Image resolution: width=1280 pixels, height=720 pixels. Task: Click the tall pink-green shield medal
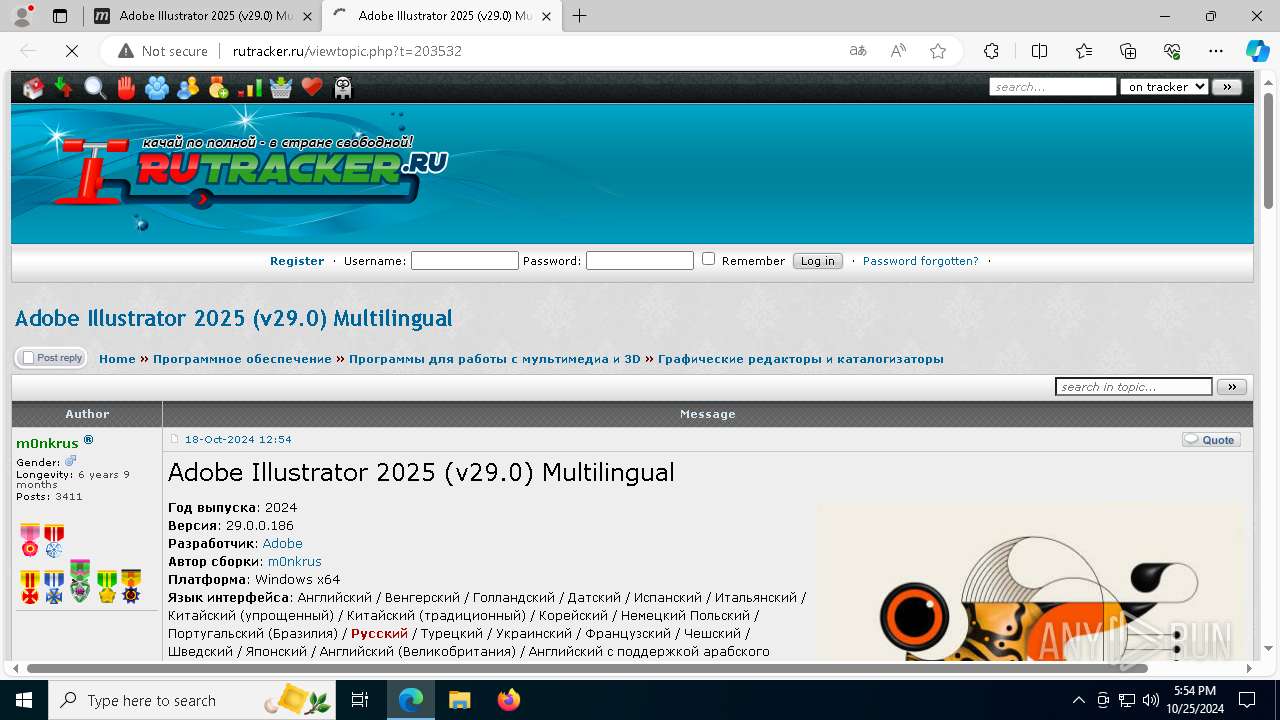[x=80, y=581]
